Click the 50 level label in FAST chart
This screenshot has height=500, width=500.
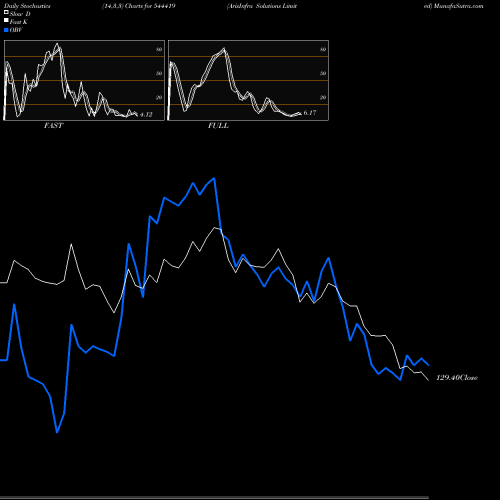click(x=159, y=73)
